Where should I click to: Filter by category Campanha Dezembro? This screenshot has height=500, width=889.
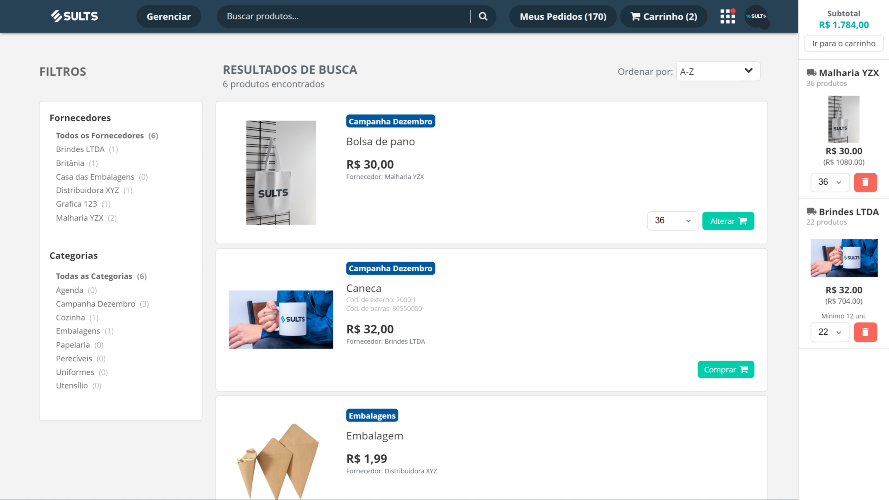102,304
